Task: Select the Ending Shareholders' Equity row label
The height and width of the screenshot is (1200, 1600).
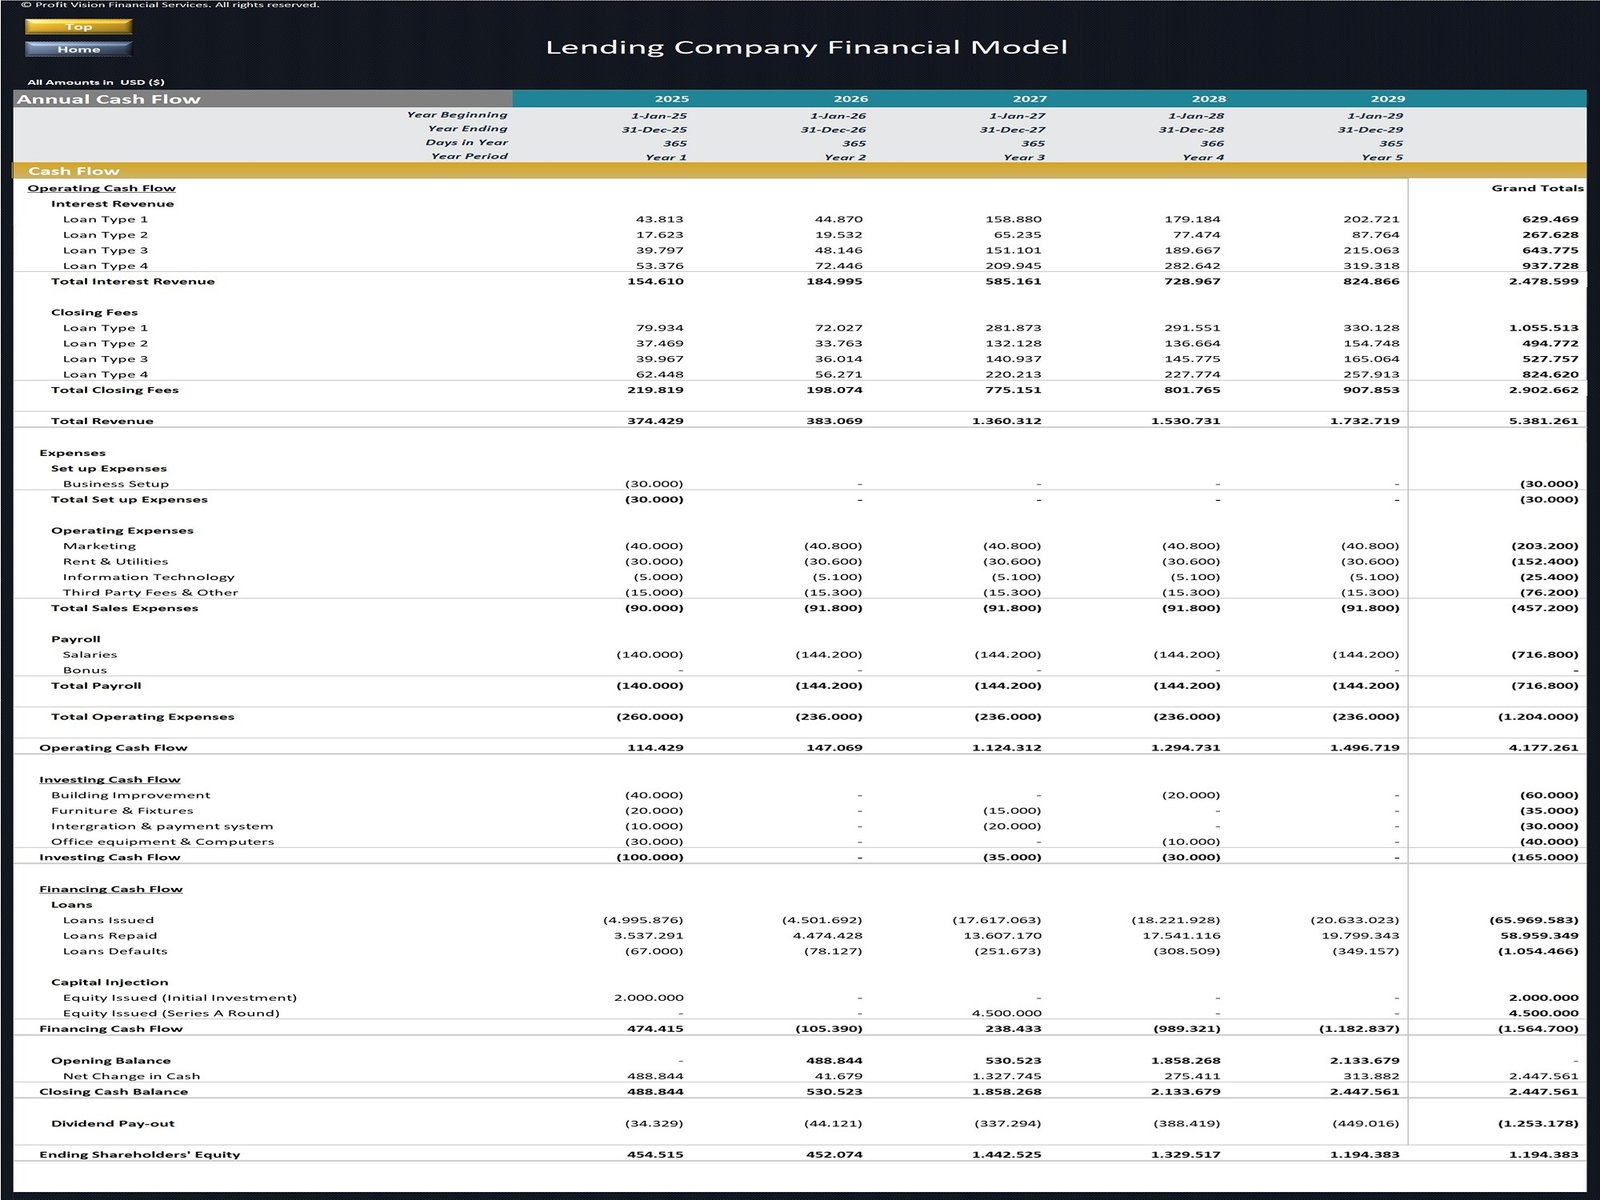Action: tap(139, 1155)
